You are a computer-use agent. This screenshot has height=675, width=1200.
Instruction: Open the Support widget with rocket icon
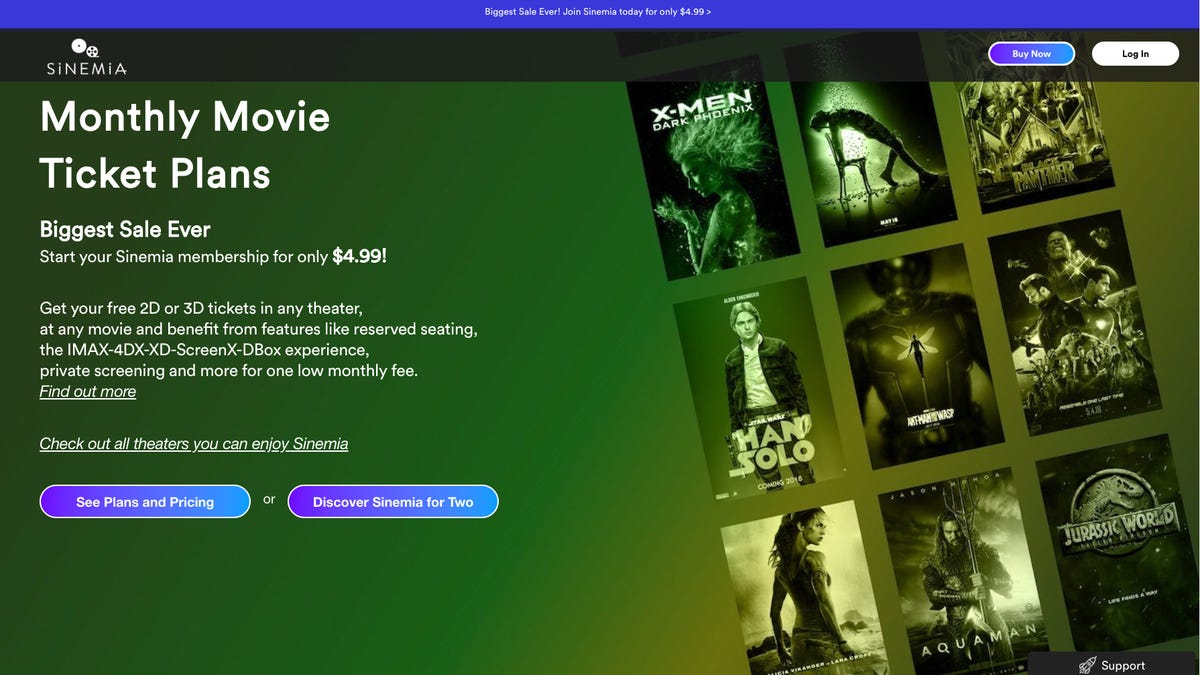tap(1112, 664)
